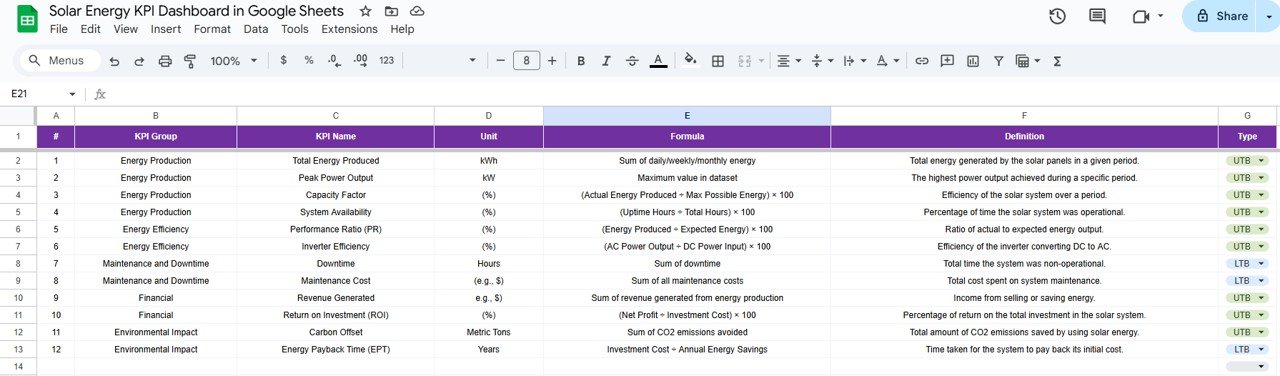
Task: Open horizontal align dropdown
Action: [x=789, y=61]
